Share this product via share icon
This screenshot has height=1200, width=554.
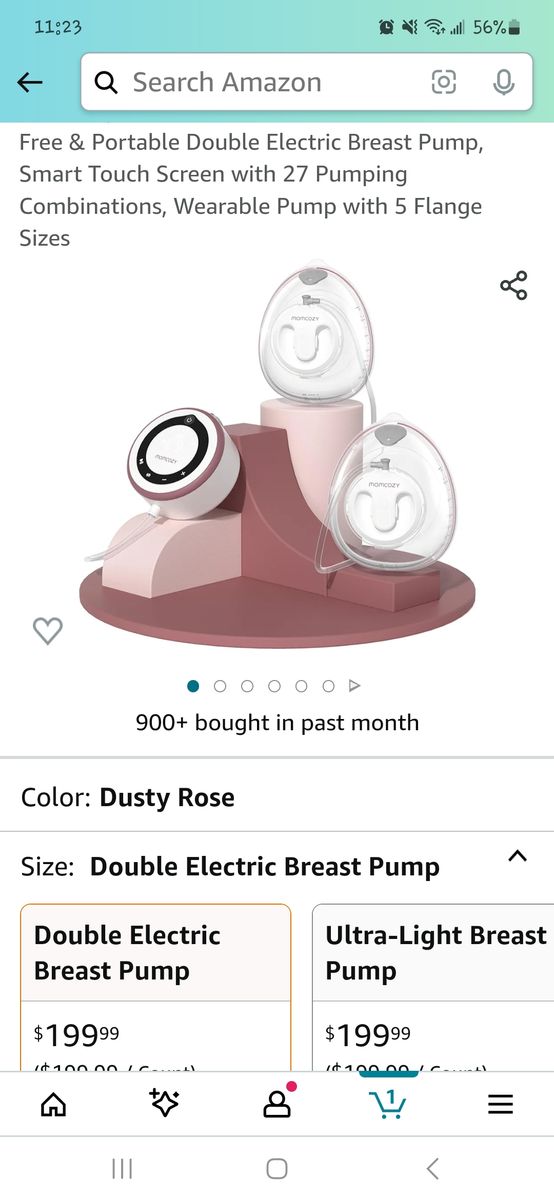pos(514,286)
